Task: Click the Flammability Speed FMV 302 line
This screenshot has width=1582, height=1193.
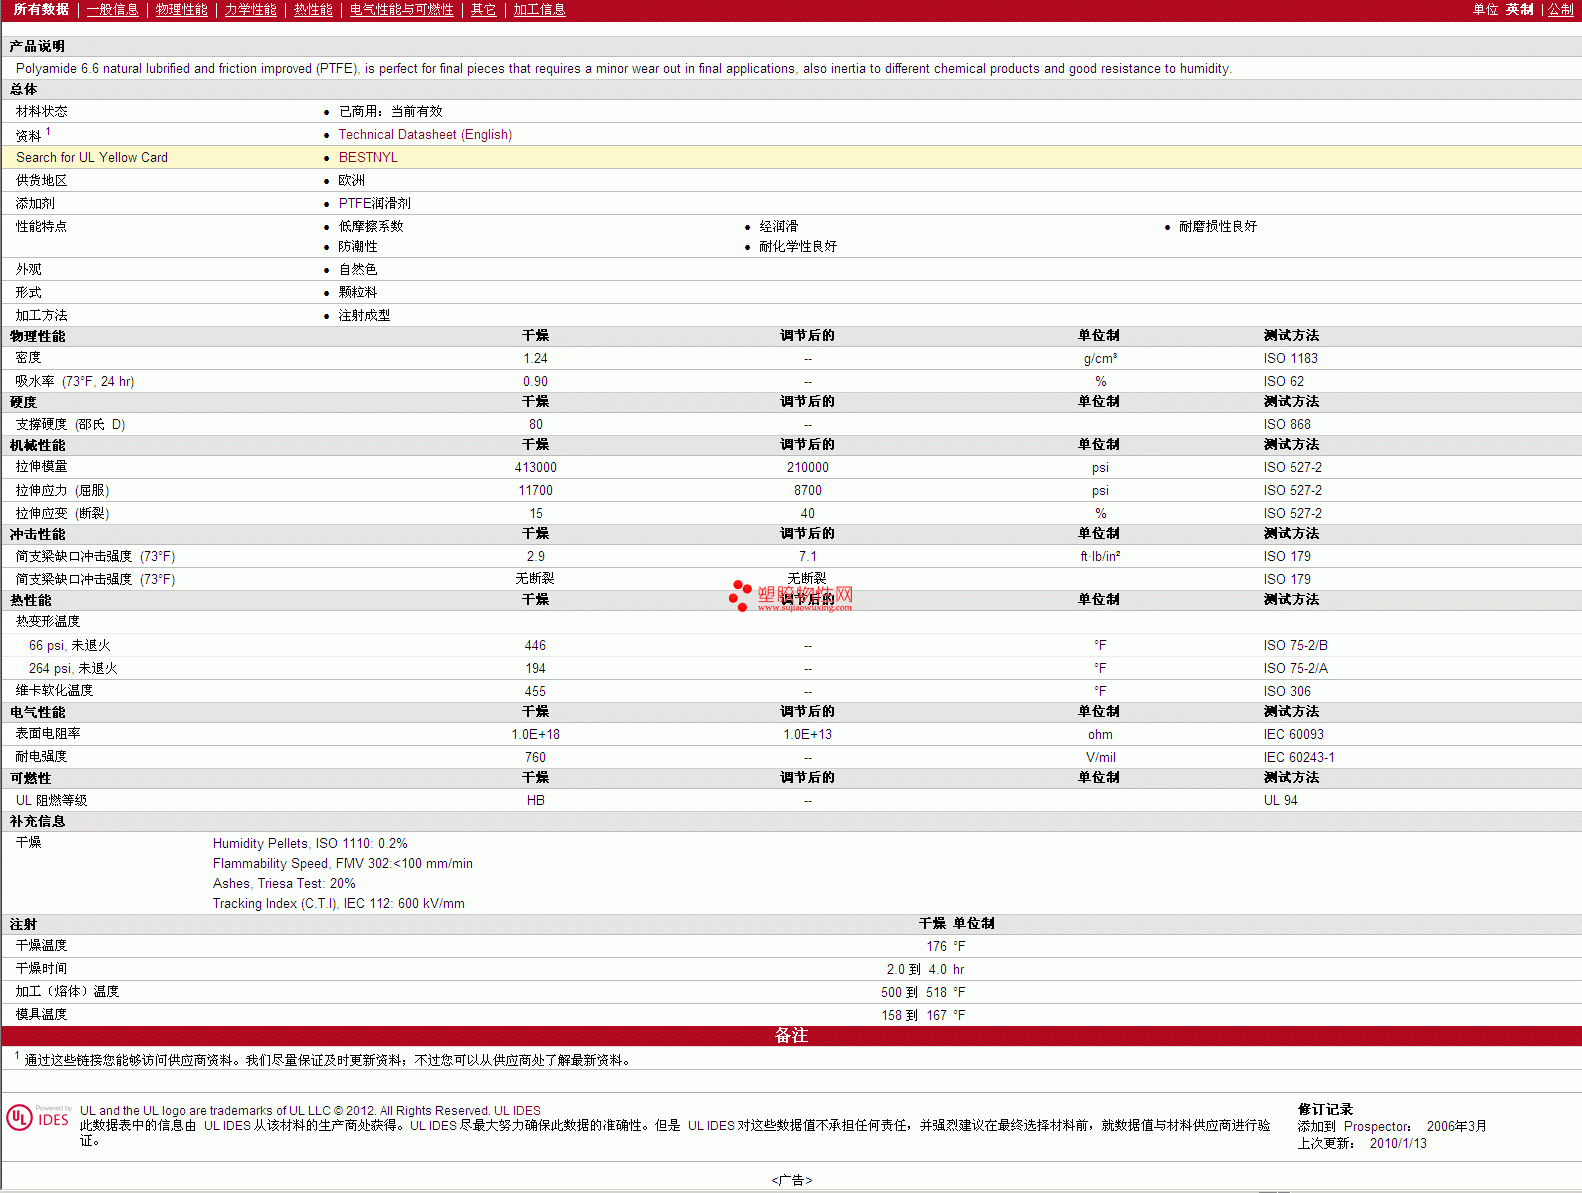Action: click(x=342, y=863)
